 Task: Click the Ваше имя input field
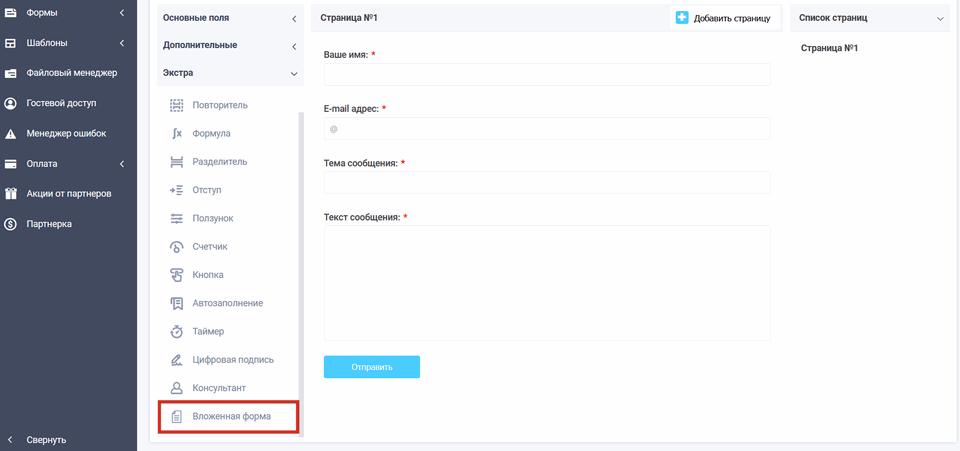(x=547, y=75)
